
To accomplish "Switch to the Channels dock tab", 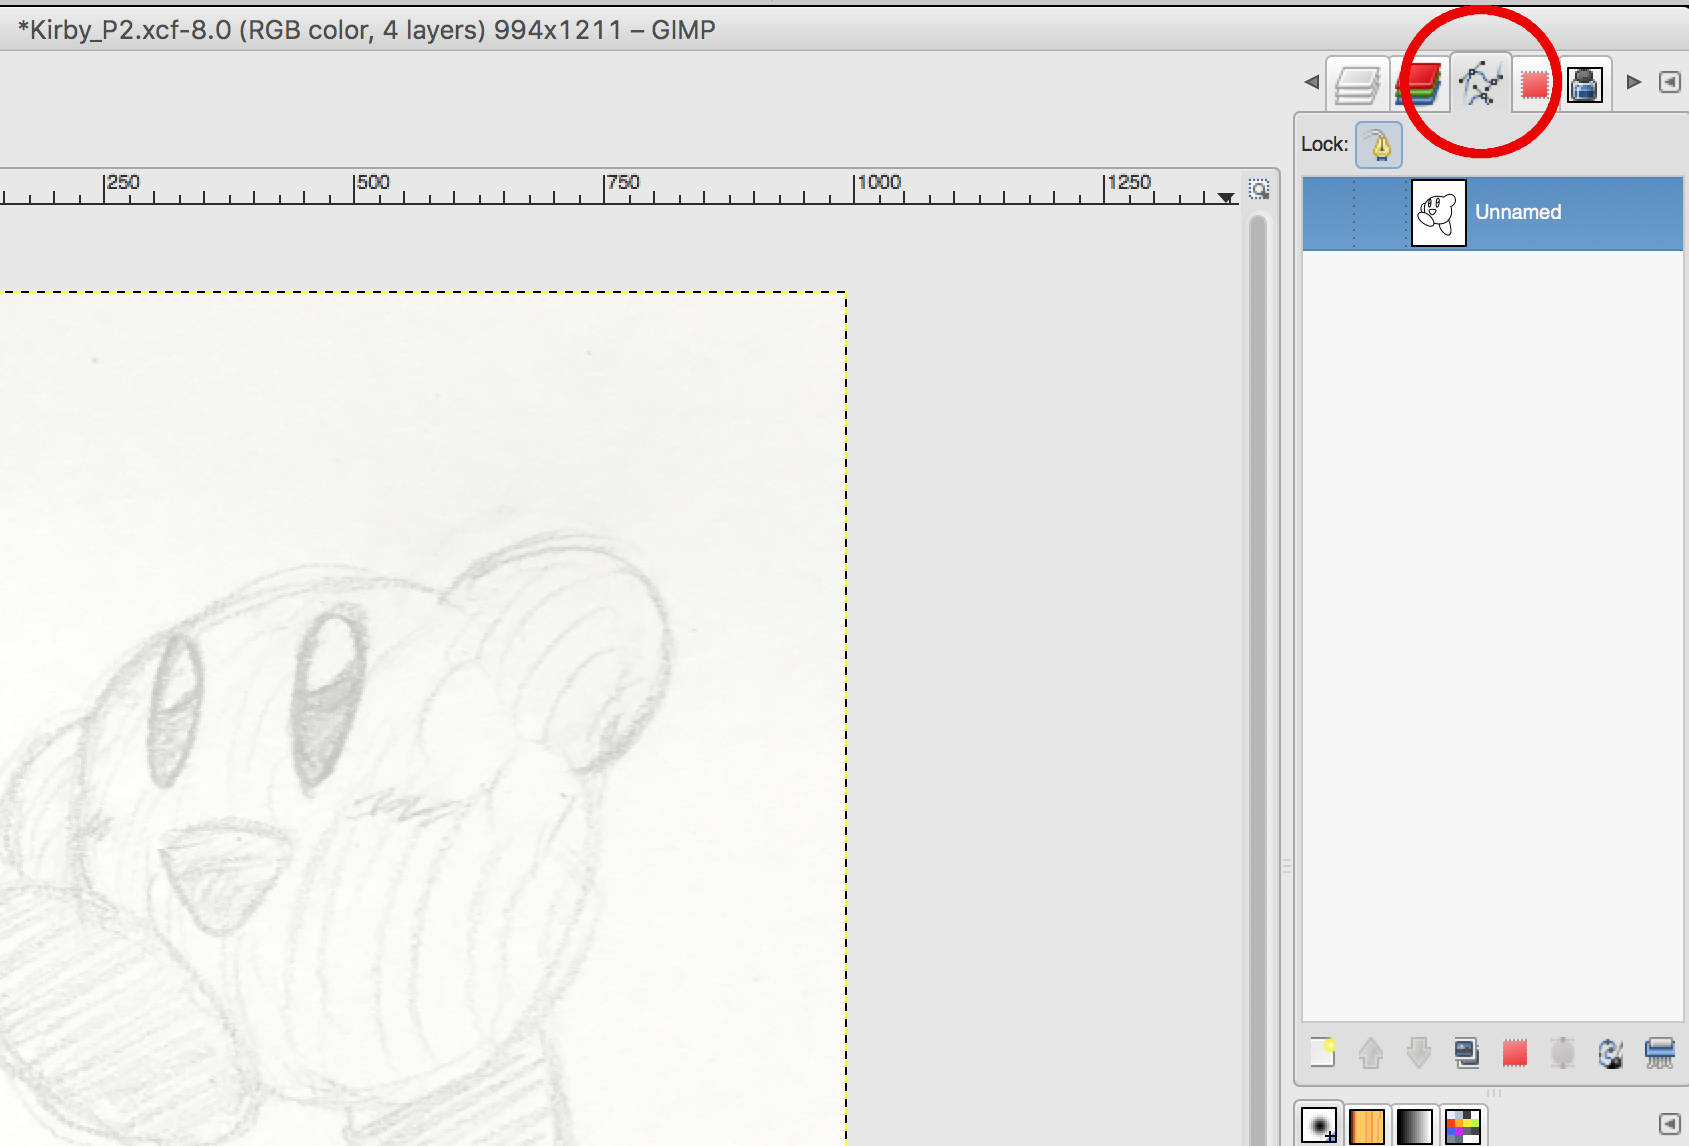I will [x=1421, y=84].
